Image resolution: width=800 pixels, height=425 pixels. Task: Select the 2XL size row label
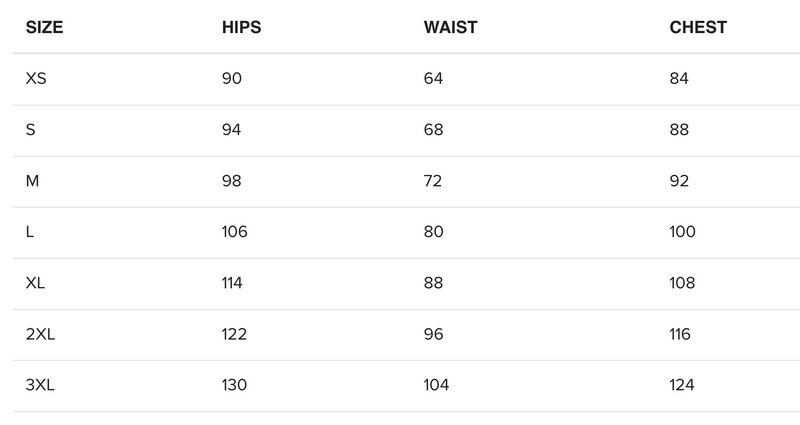pos(41,334)
